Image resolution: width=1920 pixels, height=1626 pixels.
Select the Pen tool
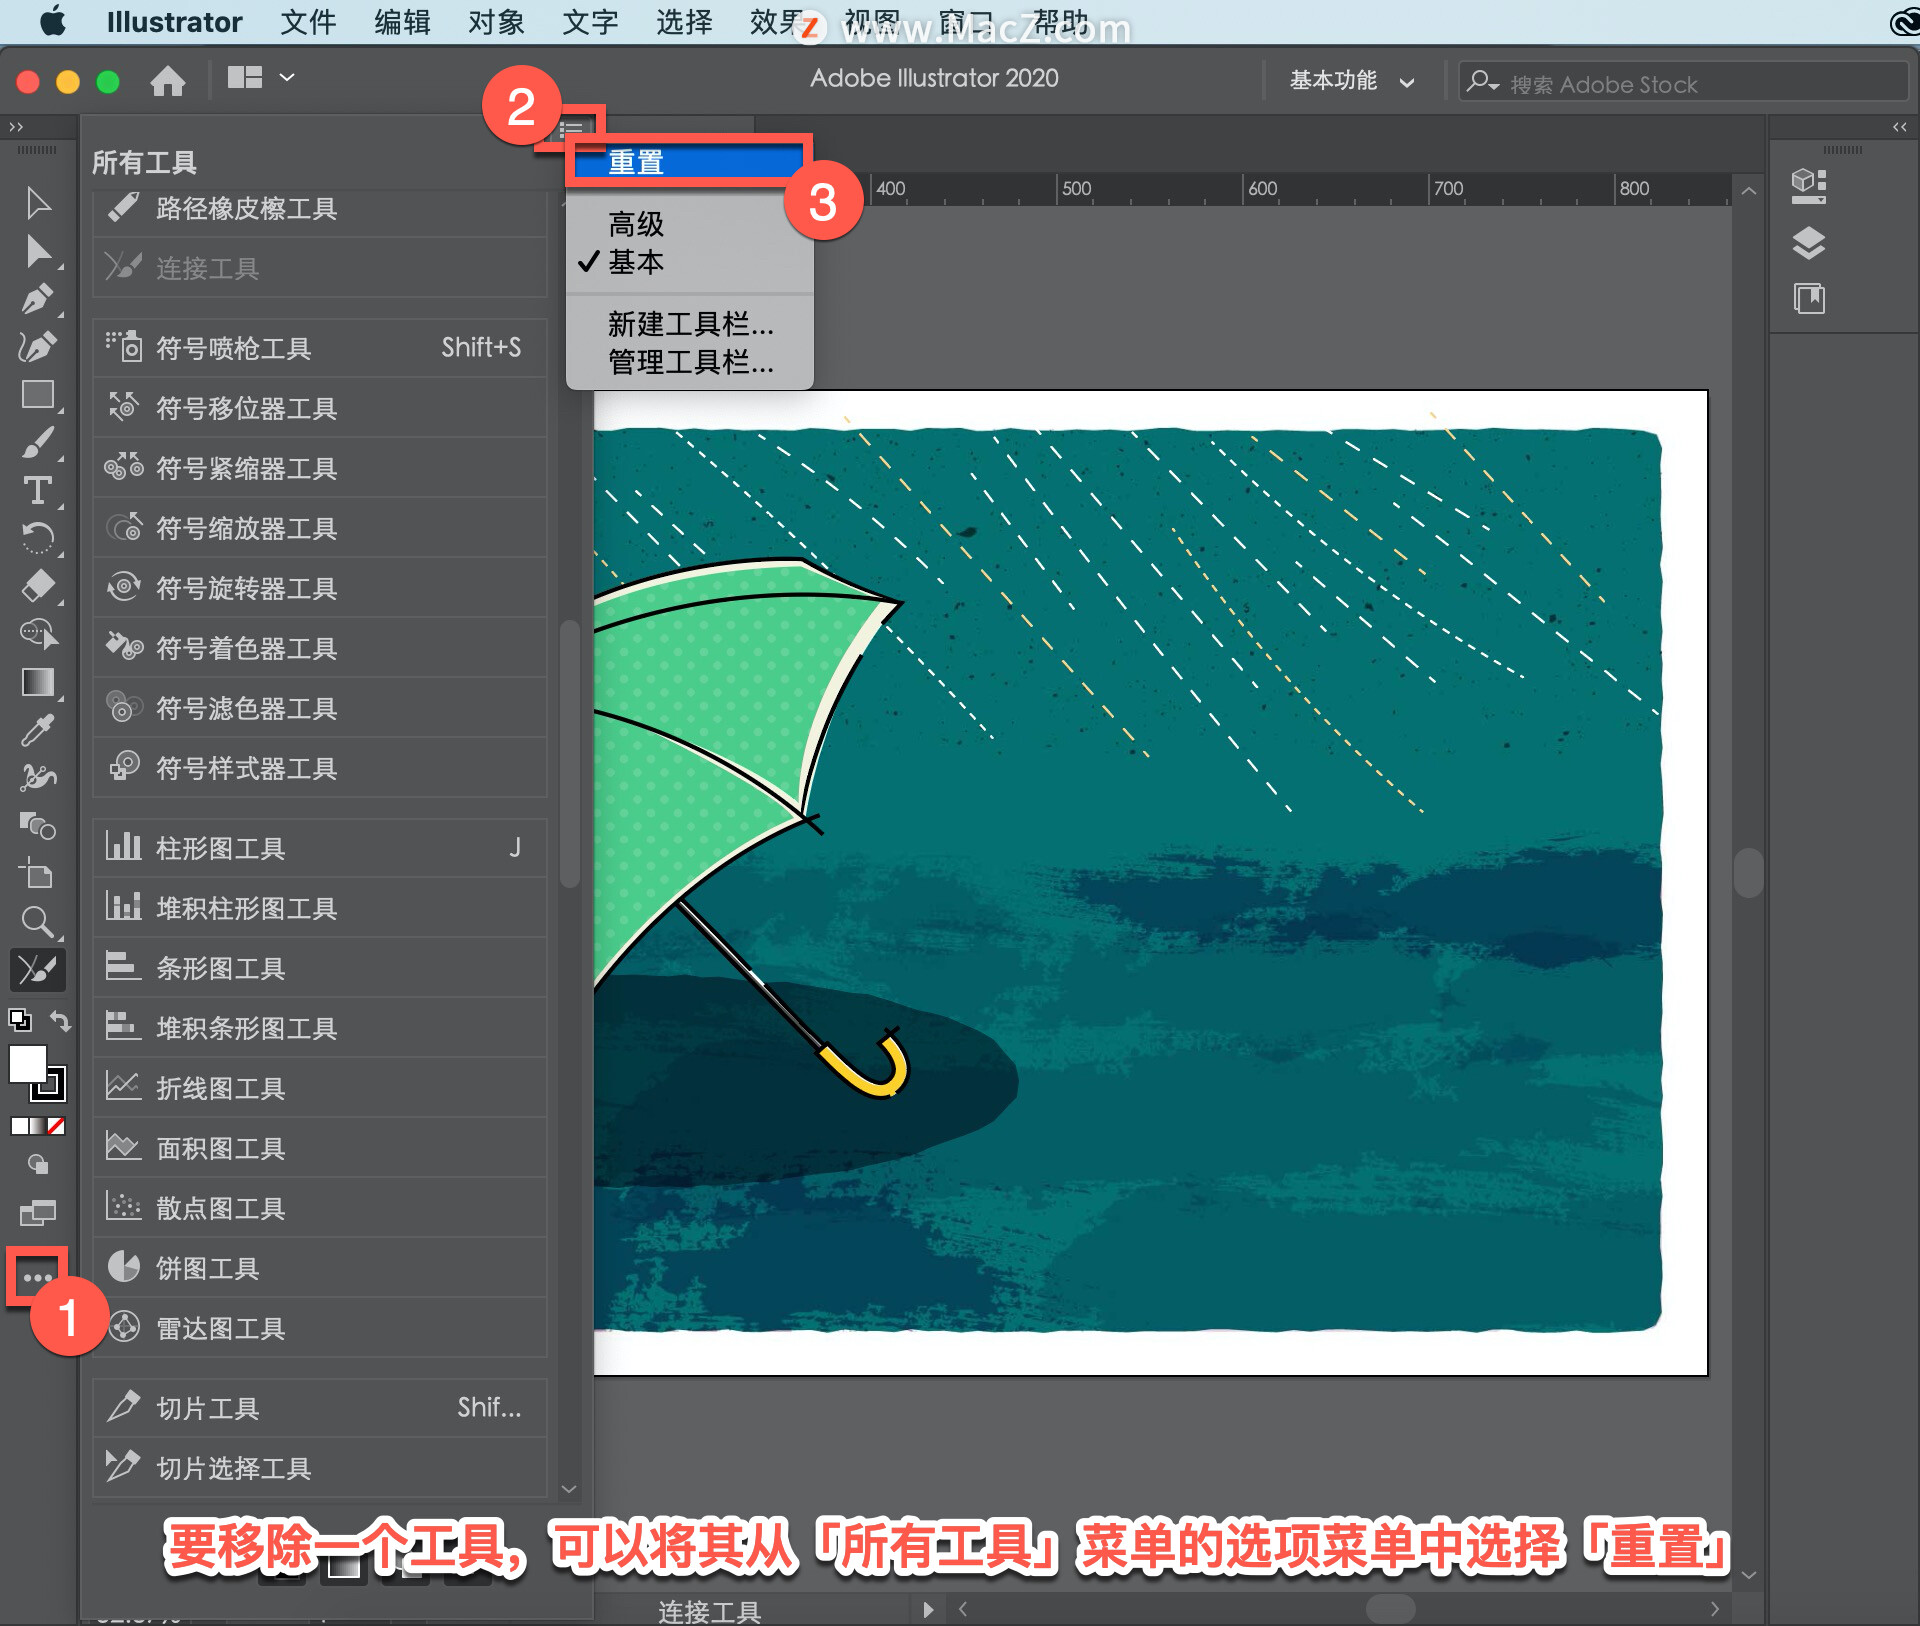pos(38,298)
